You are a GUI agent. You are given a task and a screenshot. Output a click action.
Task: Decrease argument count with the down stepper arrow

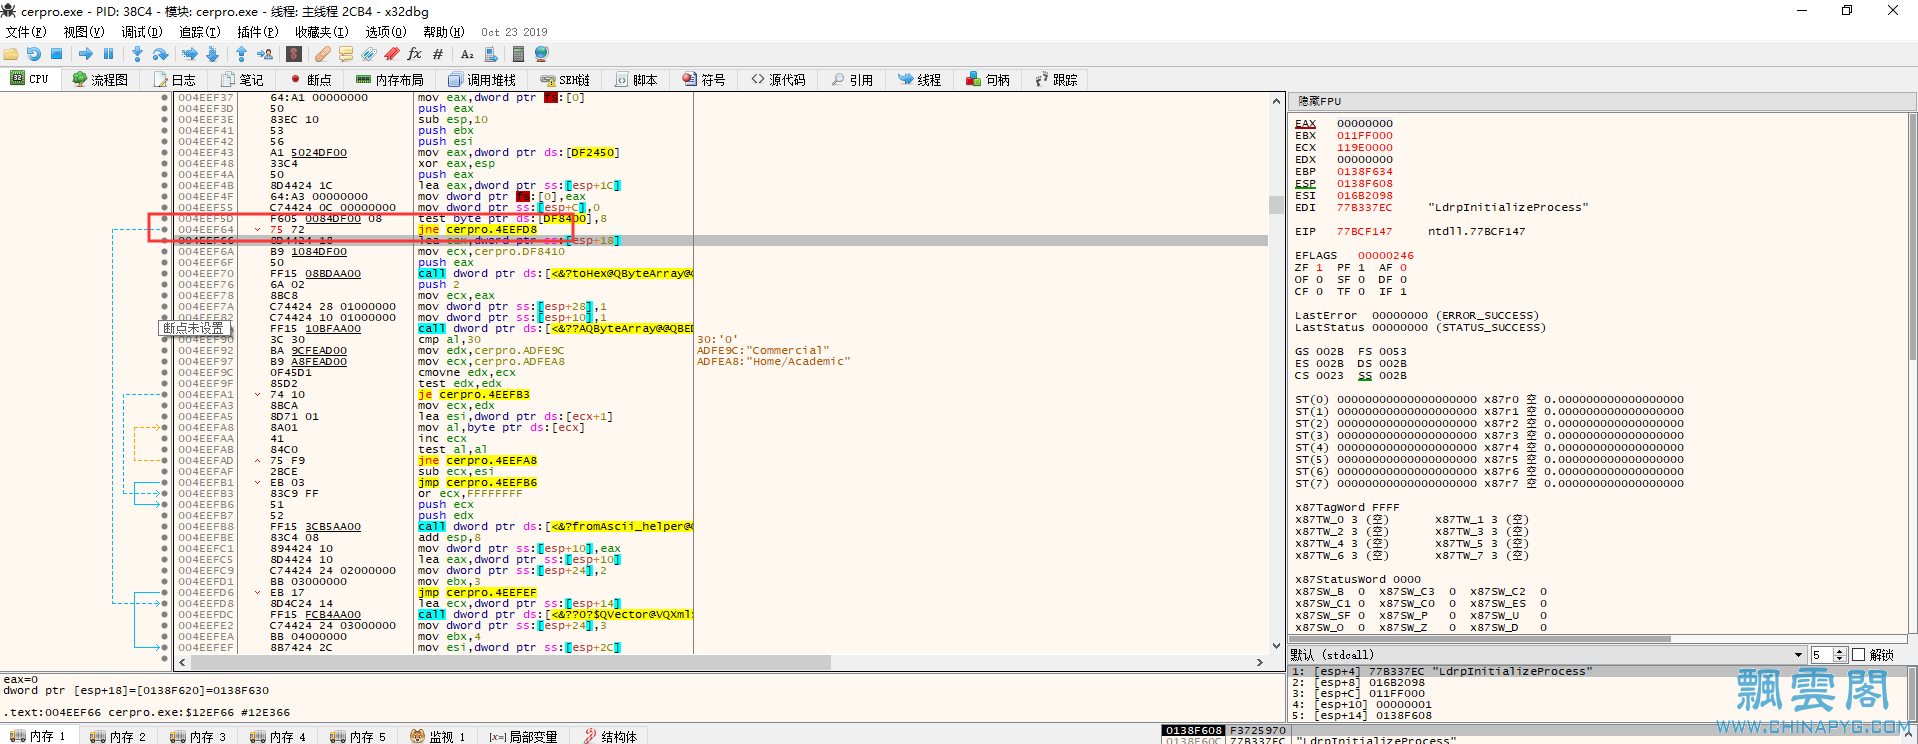click(x=1840, y=659)
